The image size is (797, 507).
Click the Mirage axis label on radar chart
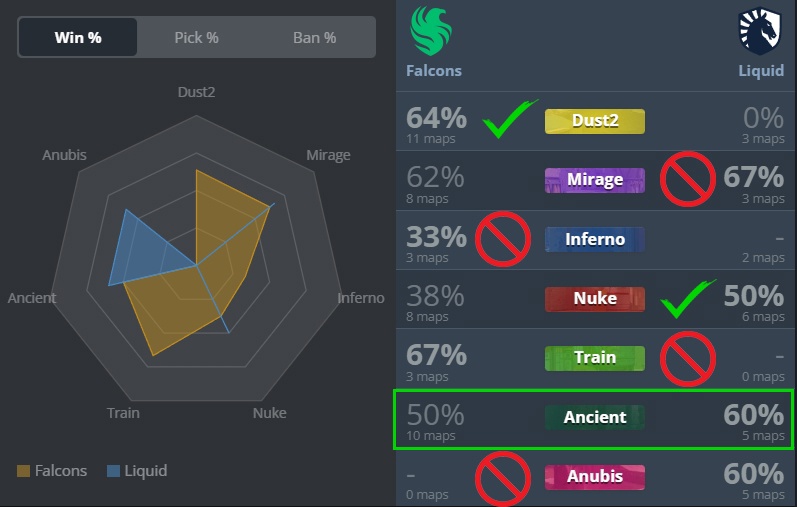328,155
